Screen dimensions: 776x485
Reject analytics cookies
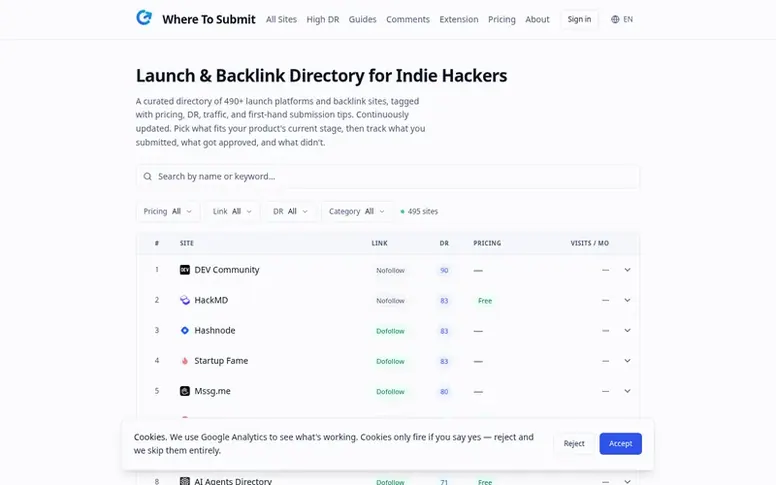pyautogui.click(x=574, y=443)
